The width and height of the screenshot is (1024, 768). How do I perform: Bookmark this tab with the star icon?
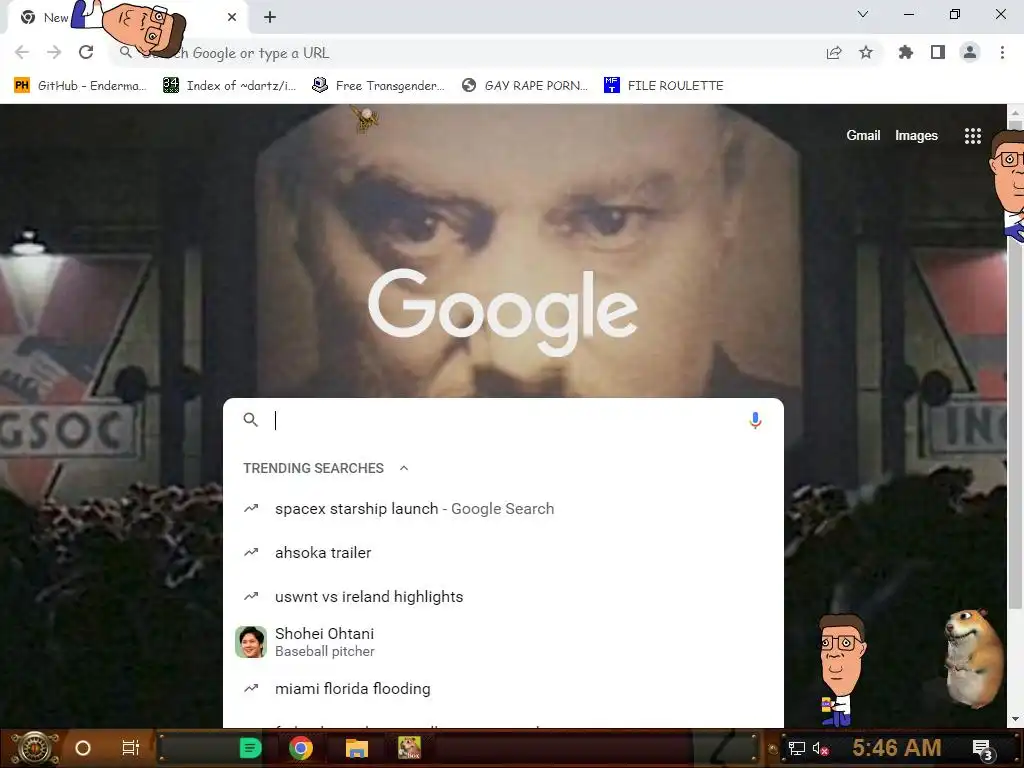coord(866,52)
